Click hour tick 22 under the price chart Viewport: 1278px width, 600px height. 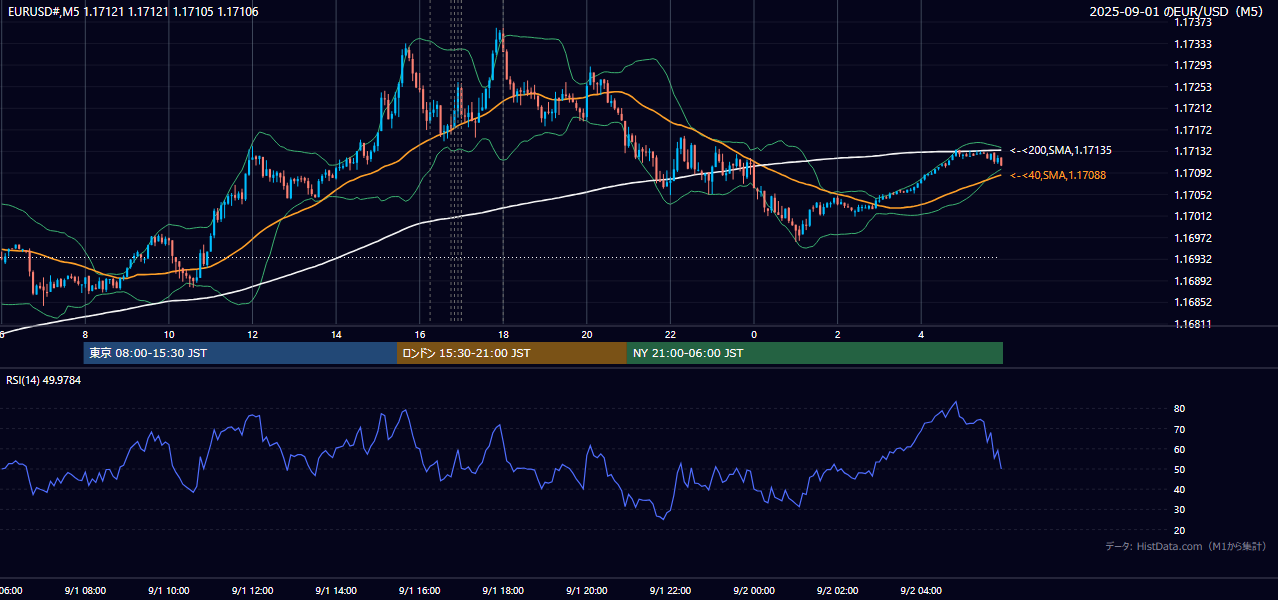point(671,334)
